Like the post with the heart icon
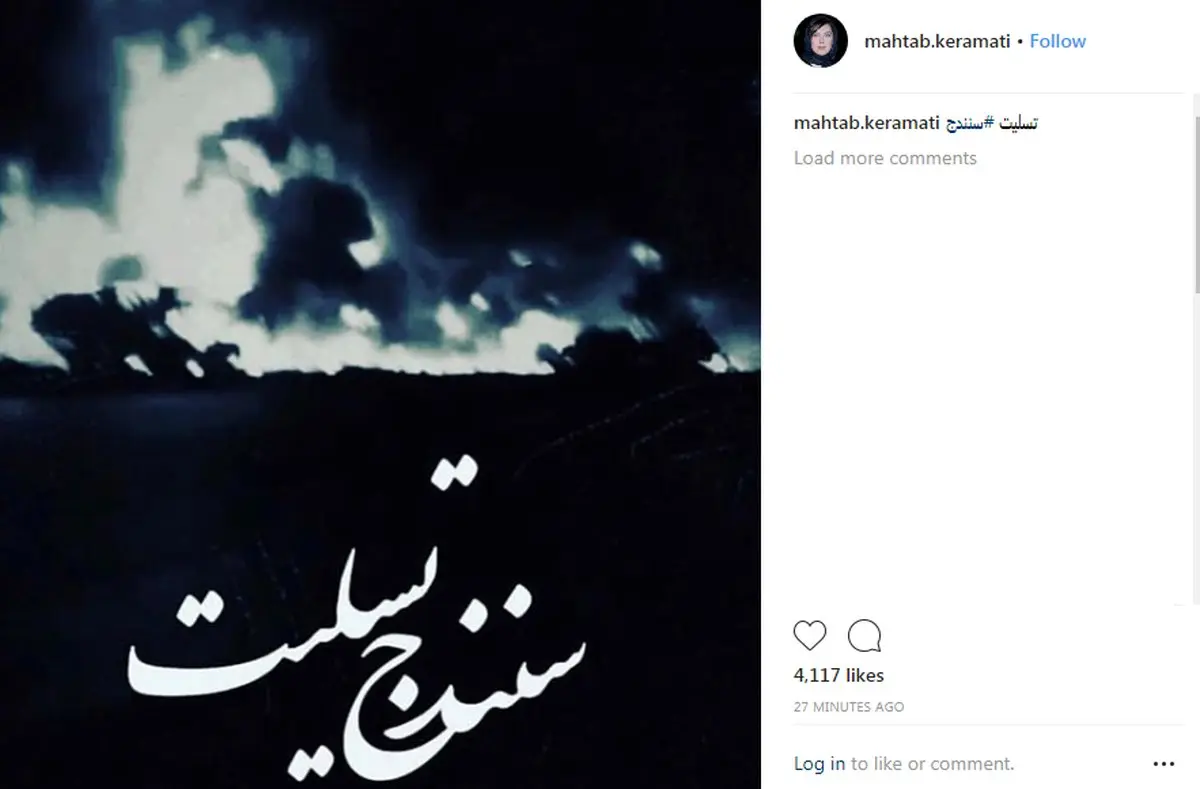 coord(810,636)
